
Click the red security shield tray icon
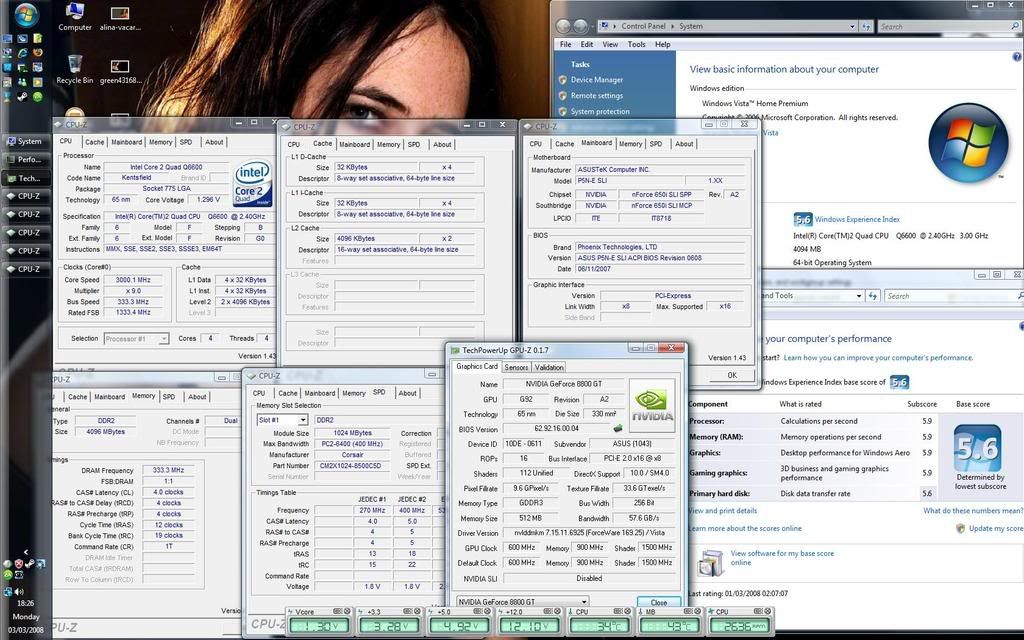click(x=19, y=563)
